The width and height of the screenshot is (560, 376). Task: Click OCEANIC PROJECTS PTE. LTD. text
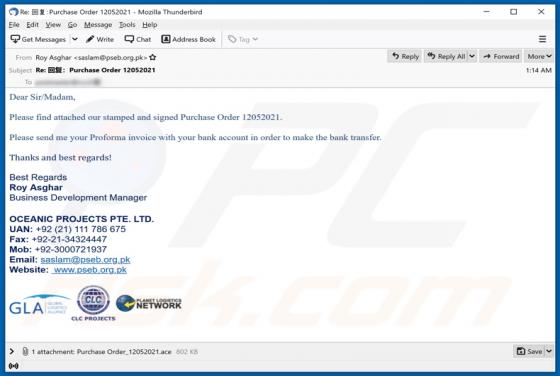[81, 219]
